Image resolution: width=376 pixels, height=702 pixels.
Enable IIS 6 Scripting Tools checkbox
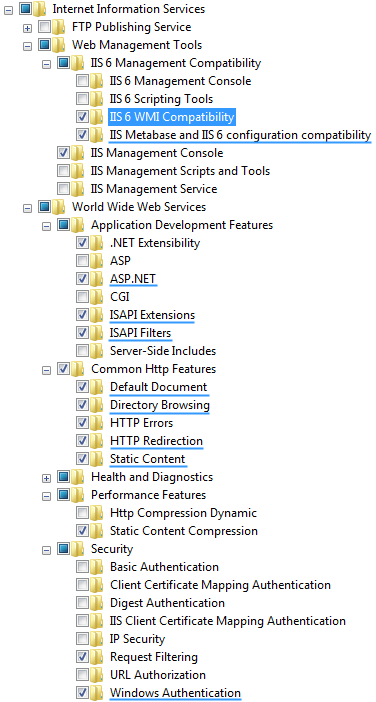click(82, 99)
